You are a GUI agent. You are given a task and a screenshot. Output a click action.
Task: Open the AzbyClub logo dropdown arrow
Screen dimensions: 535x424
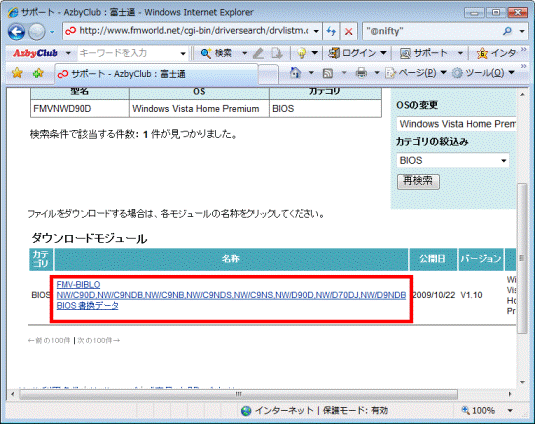point(68,53)
